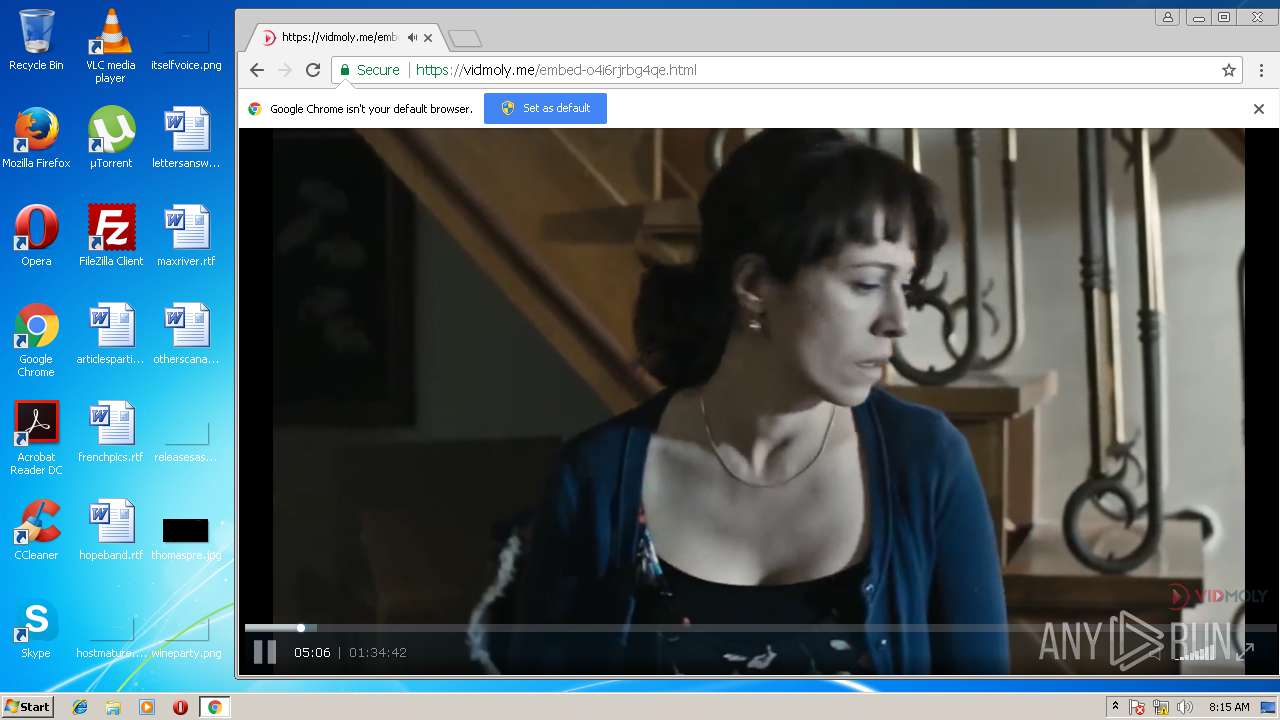Adjust the player volume bars
Viewport: 1280px width, 720px height.
pyautogui.click(x=1195, y=652)
